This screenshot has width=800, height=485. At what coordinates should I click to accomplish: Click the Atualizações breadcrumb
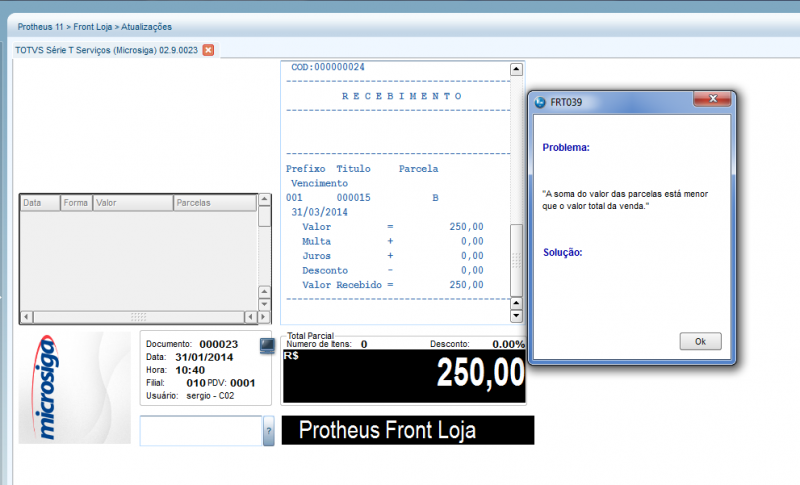click(x=146, y=27)
